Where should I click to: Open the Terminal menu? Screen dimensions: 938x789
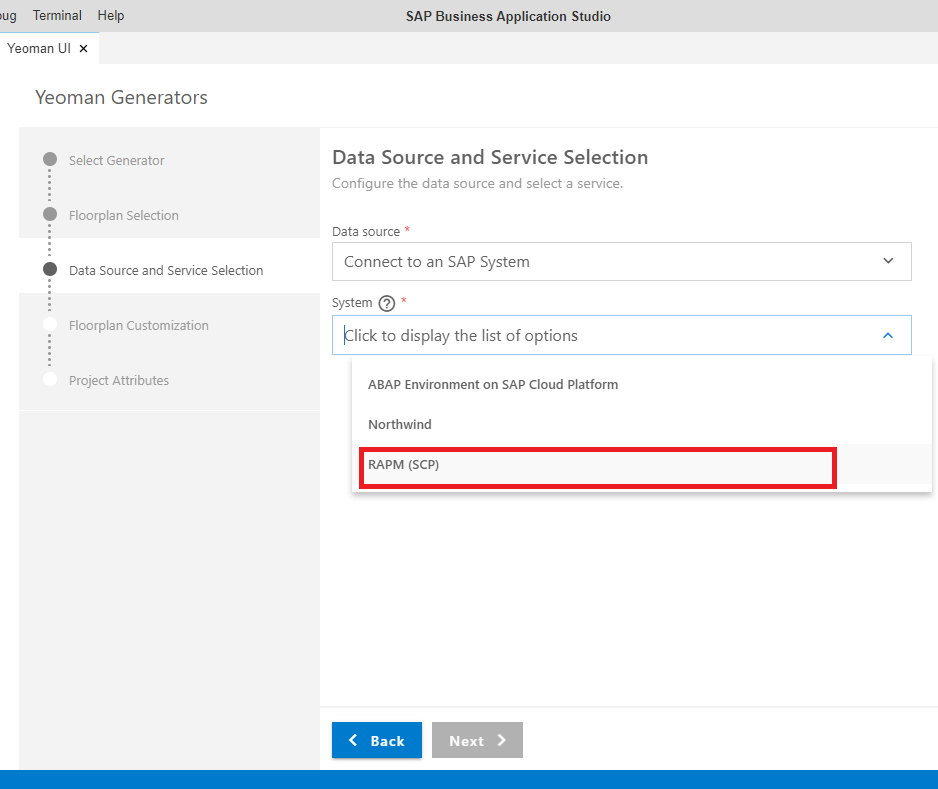tap(57, 15)
